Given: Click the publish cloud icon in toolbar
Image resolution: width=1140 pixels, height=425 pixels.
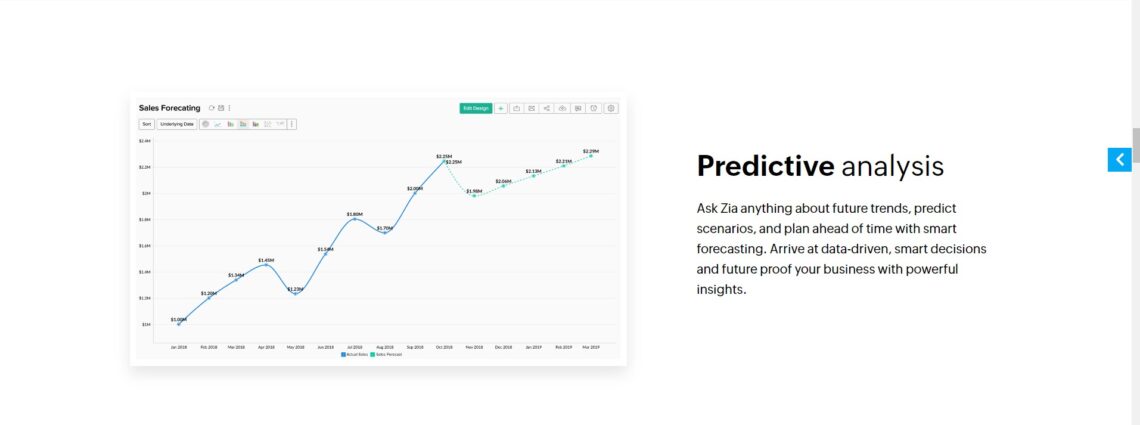Looking at the screenshot, I should coord(563,108).
